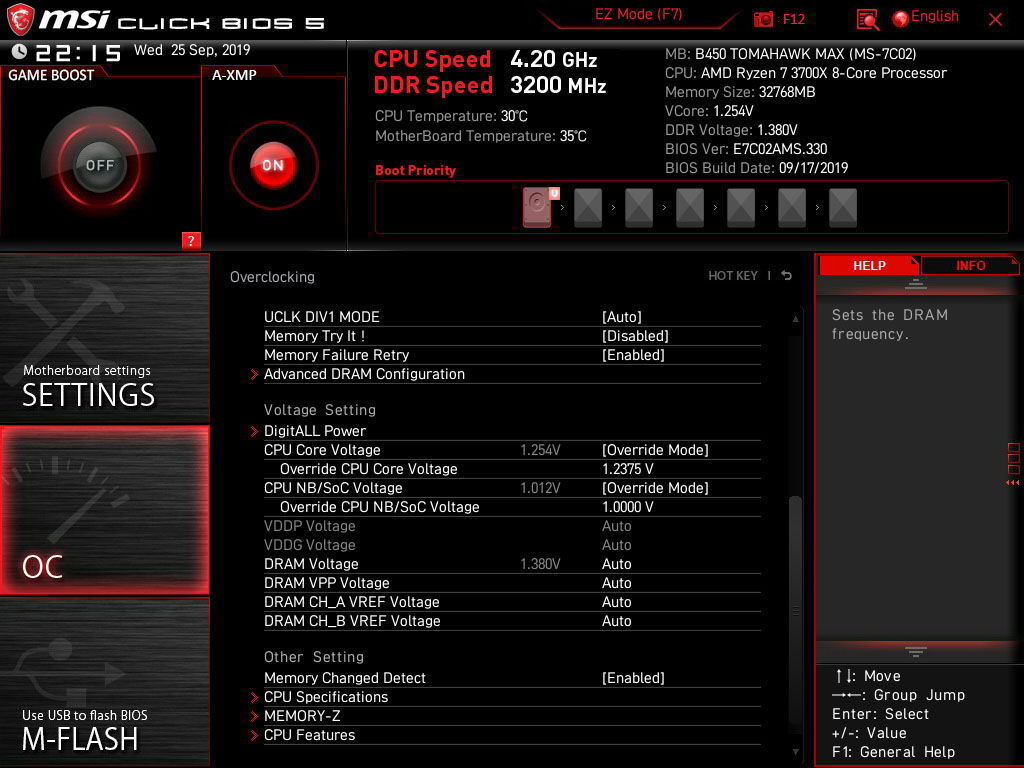This screenshot has width=1024, height=768.
Task: Change CPU NB/SoC Voltage [Override Mode] option
Action: pos(655,488)
